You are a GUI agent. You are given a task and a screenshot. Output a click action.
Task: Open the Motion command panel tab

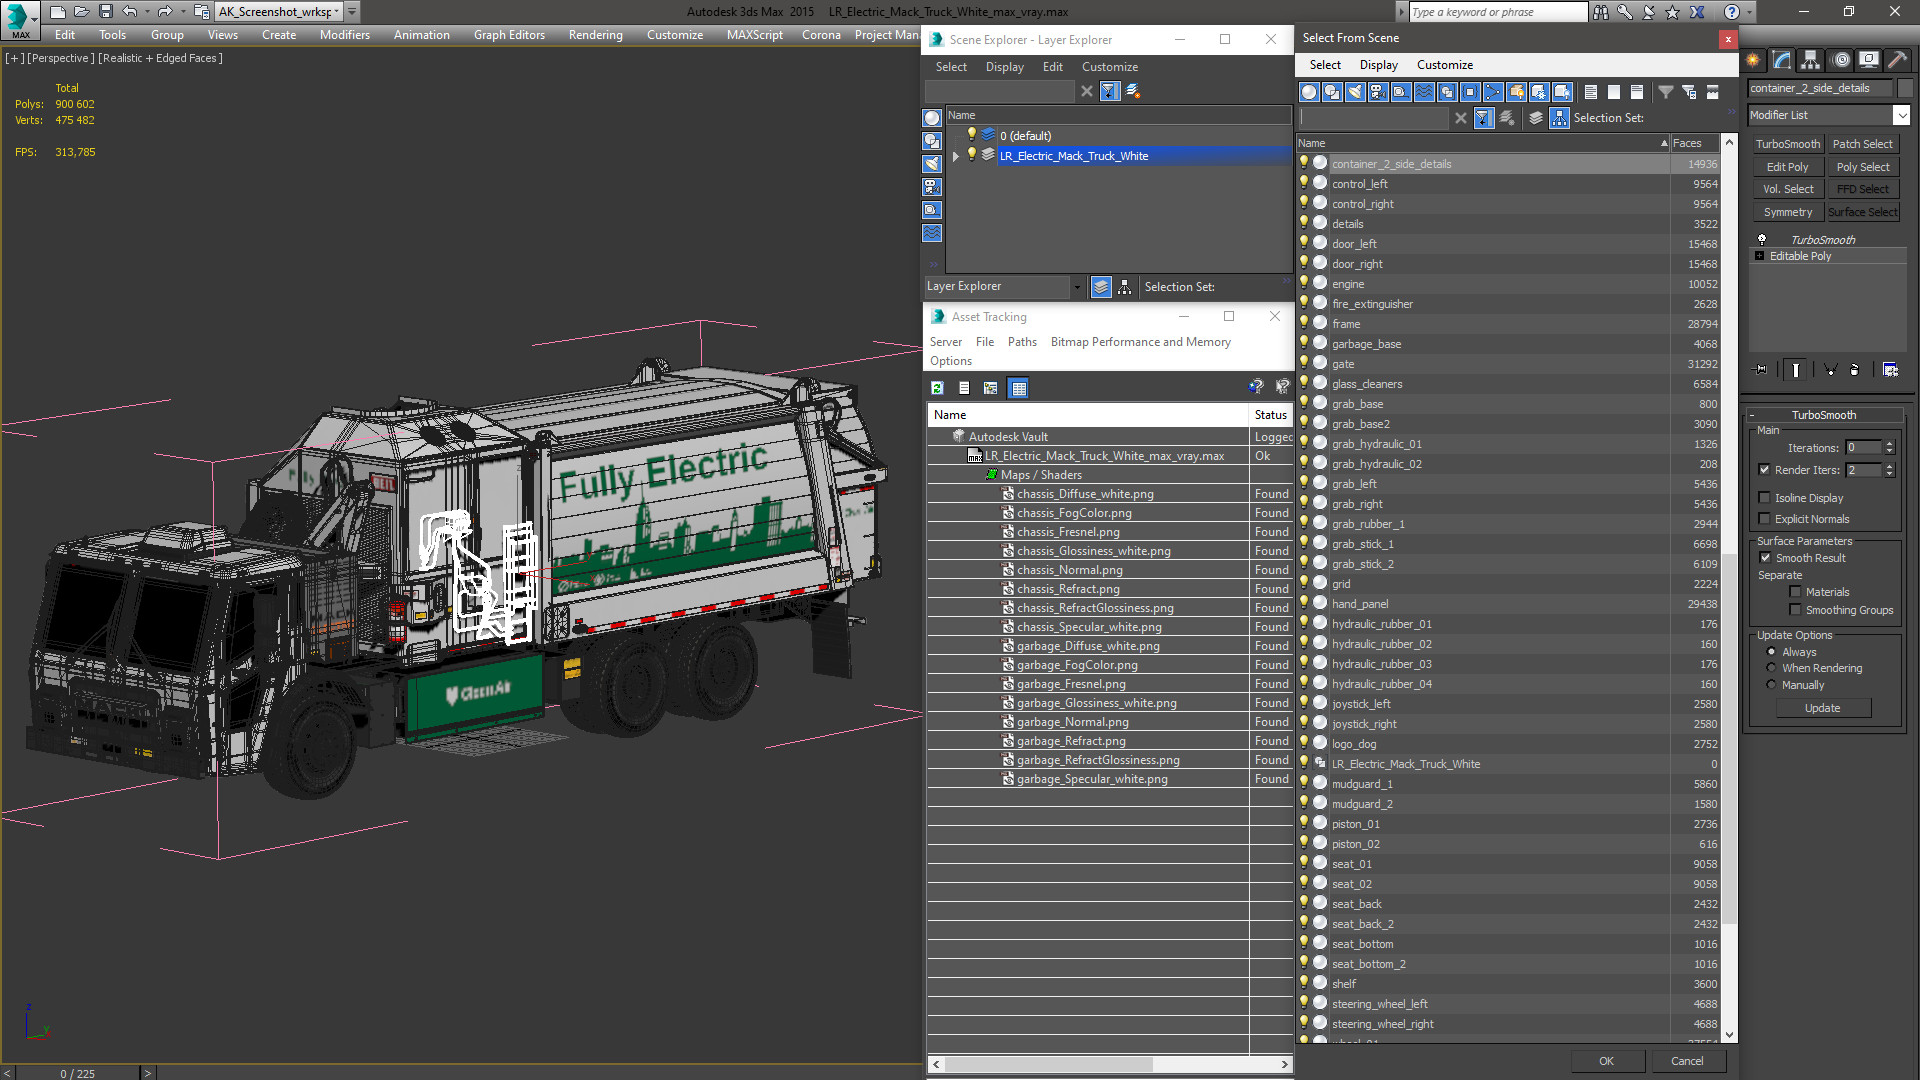pos(1840,60)
